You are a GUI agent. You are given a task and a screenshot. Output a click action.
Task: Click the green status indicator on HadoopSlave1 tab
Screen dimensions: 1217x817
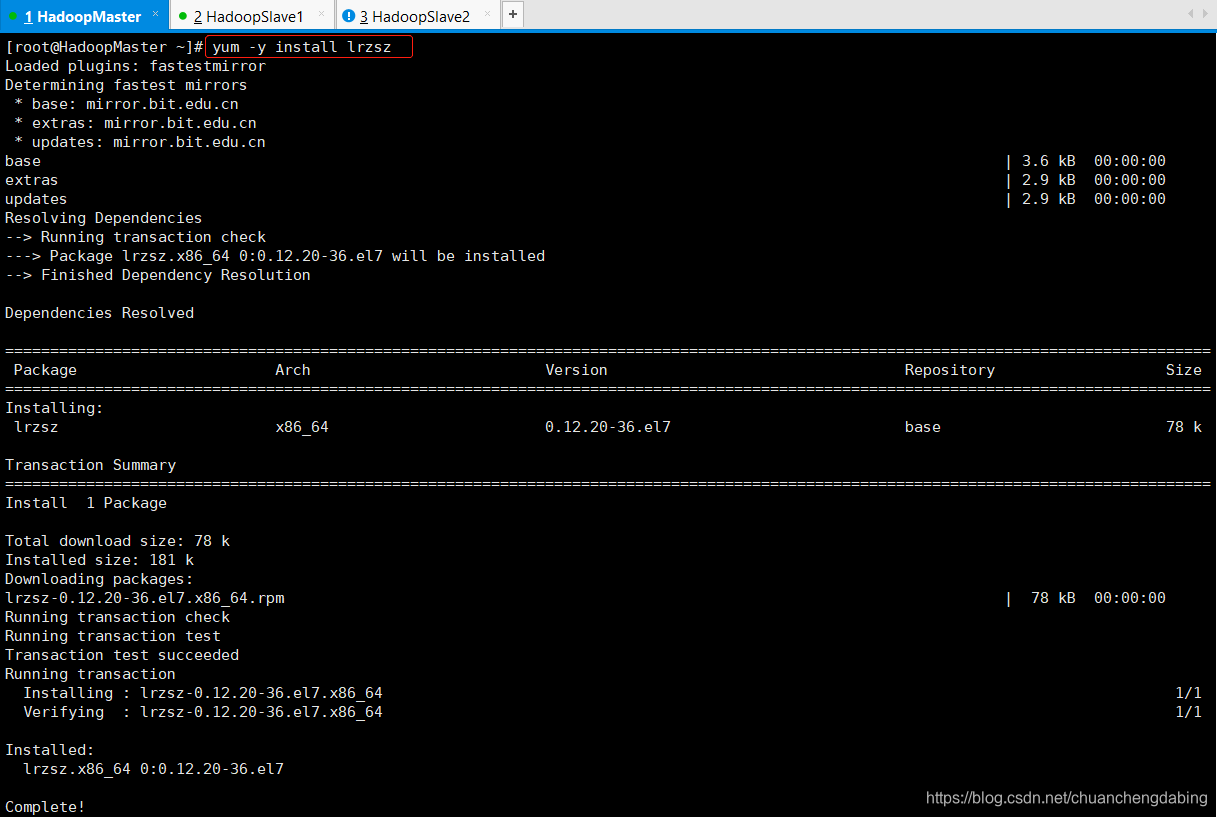pyautogui.click(x=182, y=16)
